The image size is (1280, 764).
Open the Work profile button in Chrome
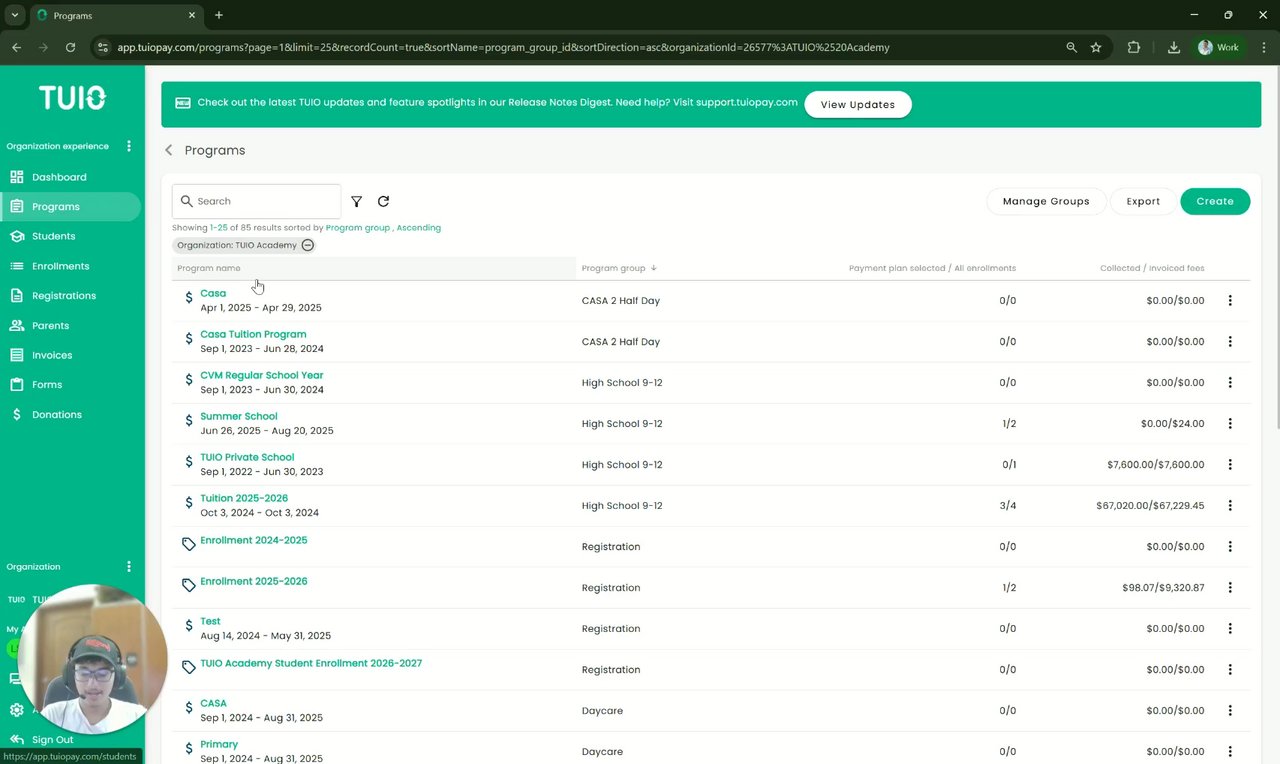tap(1219, 47)
